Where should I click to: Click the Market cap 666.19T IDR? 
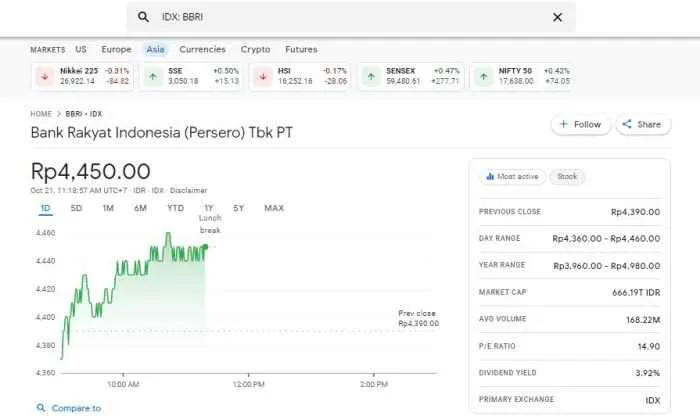point(636,293)
